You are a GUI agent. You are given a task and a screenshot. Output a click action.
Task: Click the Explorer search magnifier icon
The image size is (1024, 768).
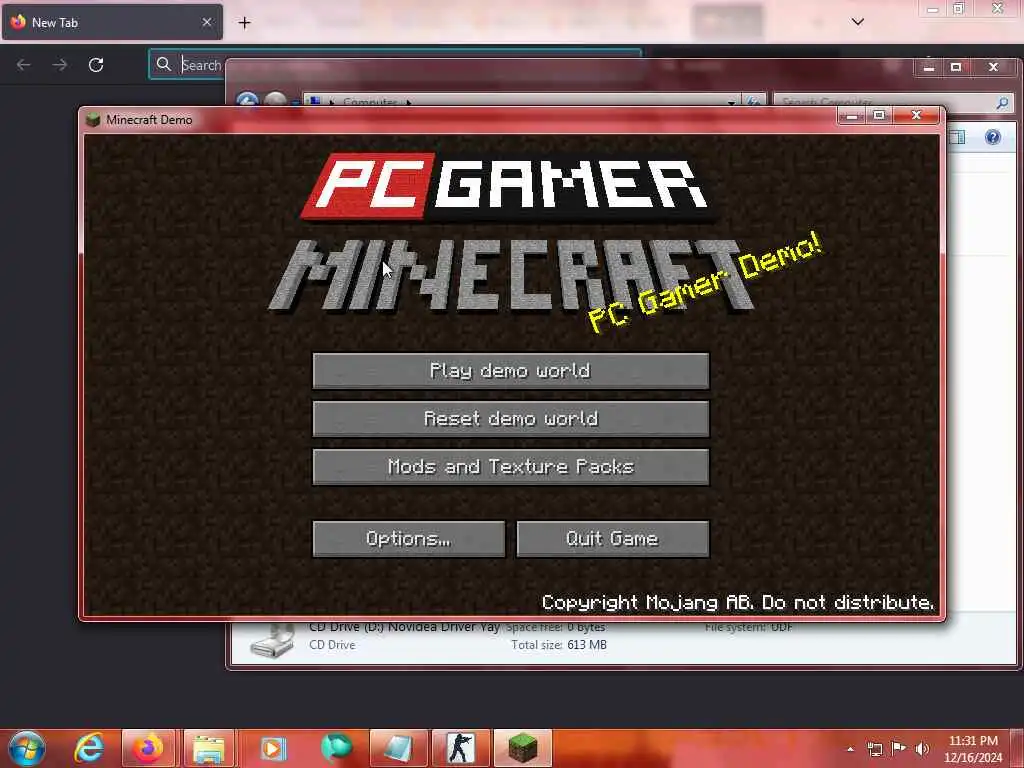tap(1002, 103)
